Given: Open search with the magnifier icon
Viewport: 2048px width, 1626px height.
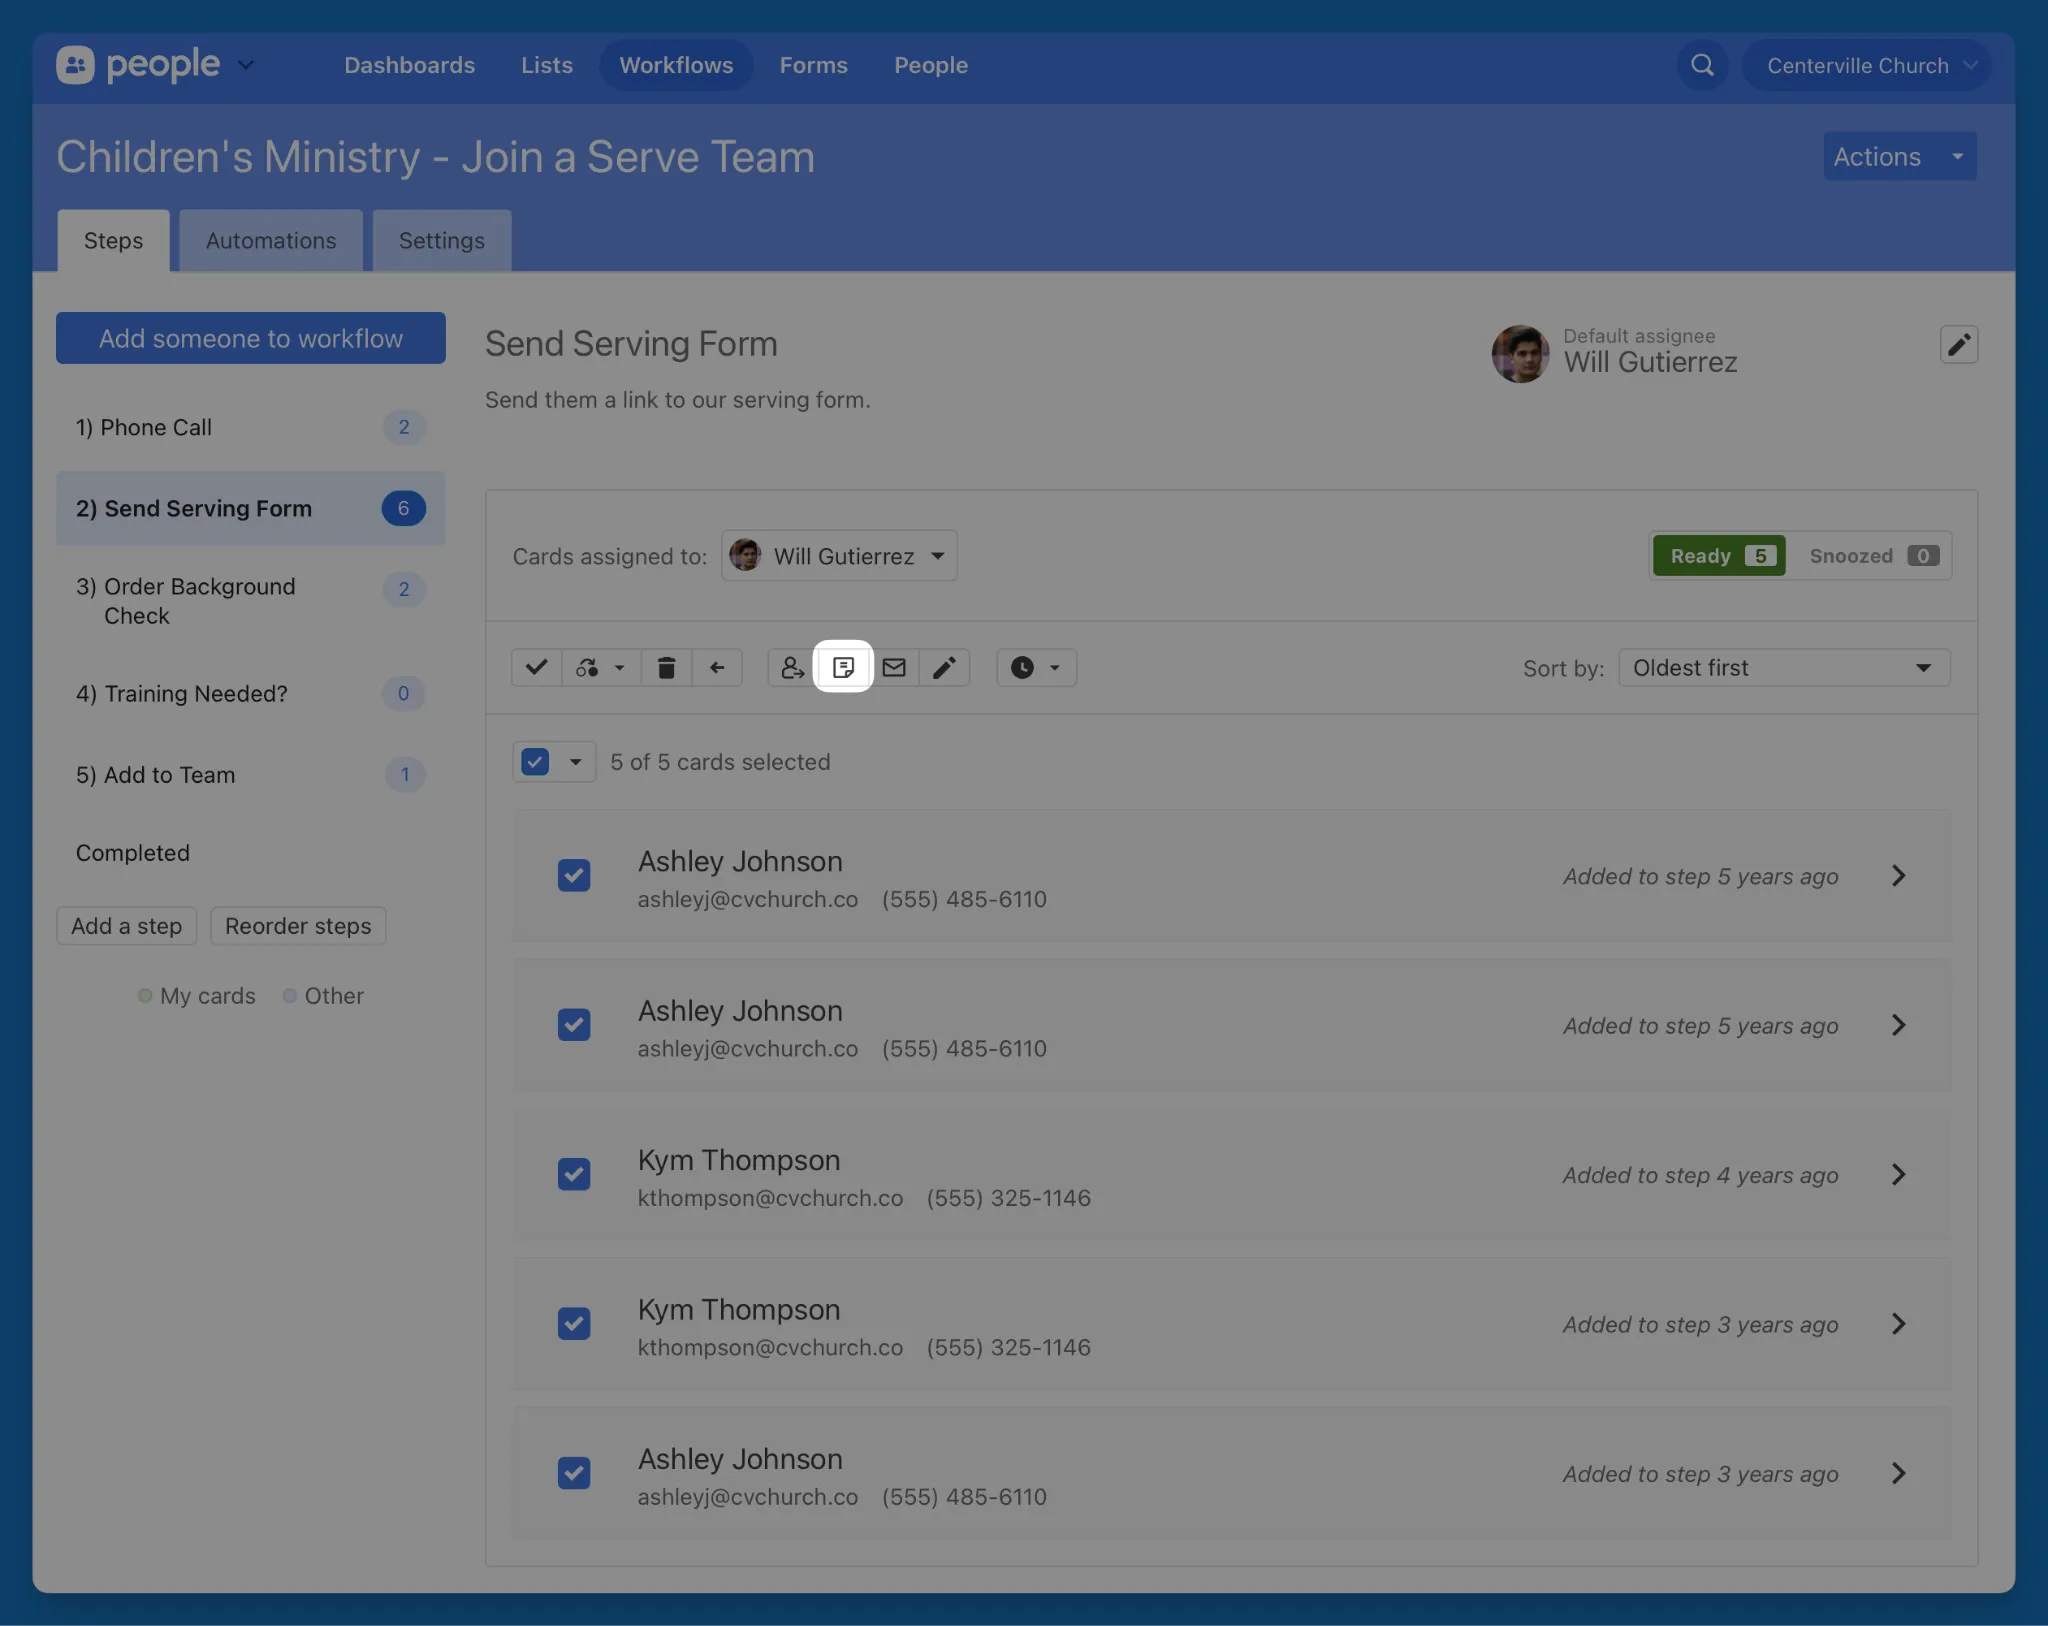Looking at the screenshot, I should 1702,65.
